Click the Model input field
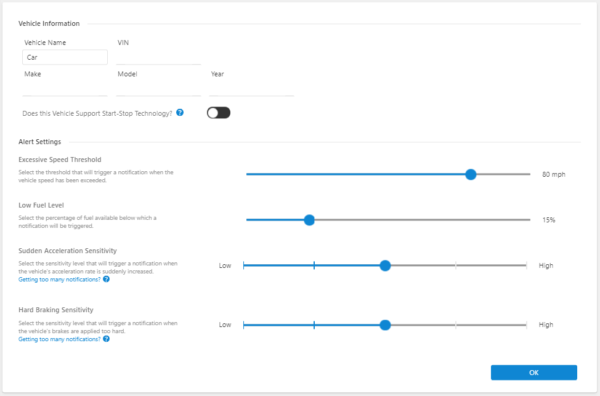 click(158, 88)
